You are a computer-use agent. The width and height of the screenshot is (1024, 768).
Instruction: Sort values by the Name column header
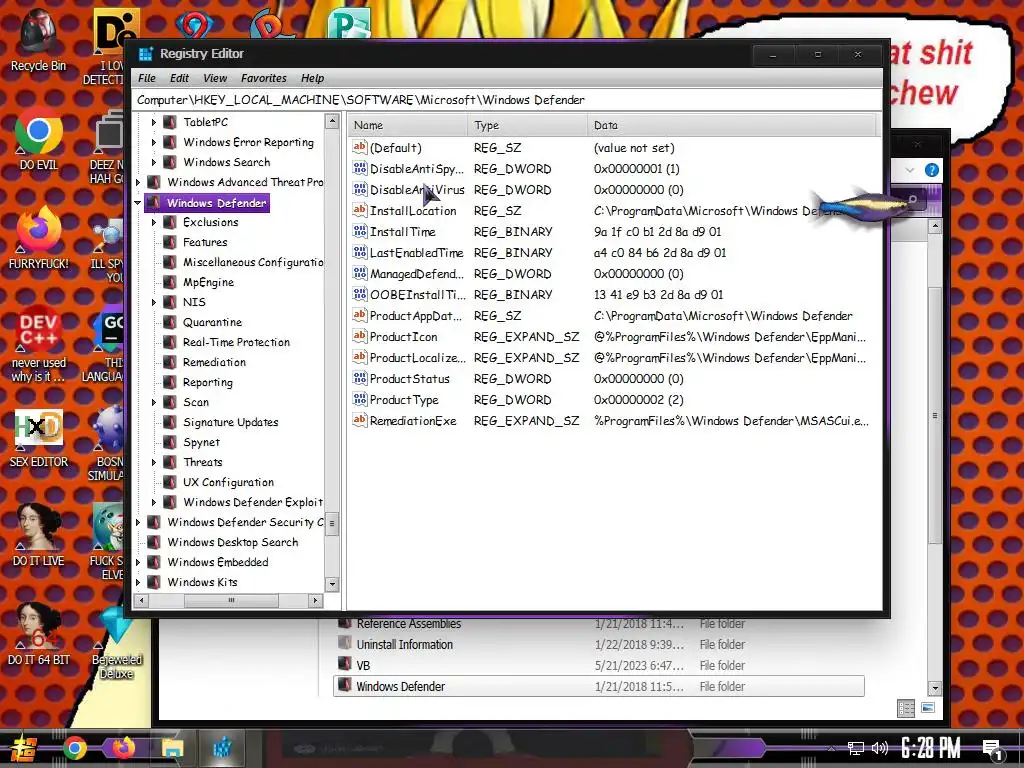[x=408, y=125]
